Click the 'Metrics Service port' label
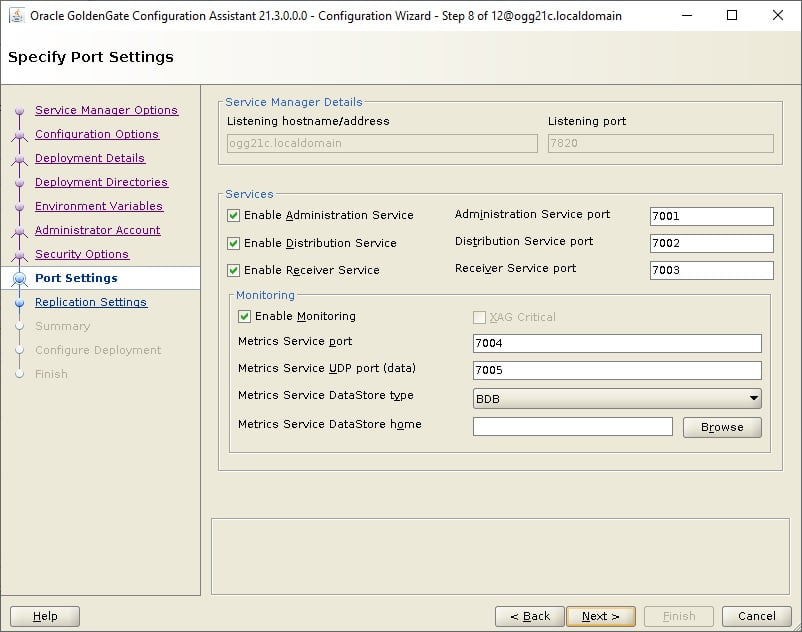The width and height of the screenshot is (802, 632). coord(295,342)
